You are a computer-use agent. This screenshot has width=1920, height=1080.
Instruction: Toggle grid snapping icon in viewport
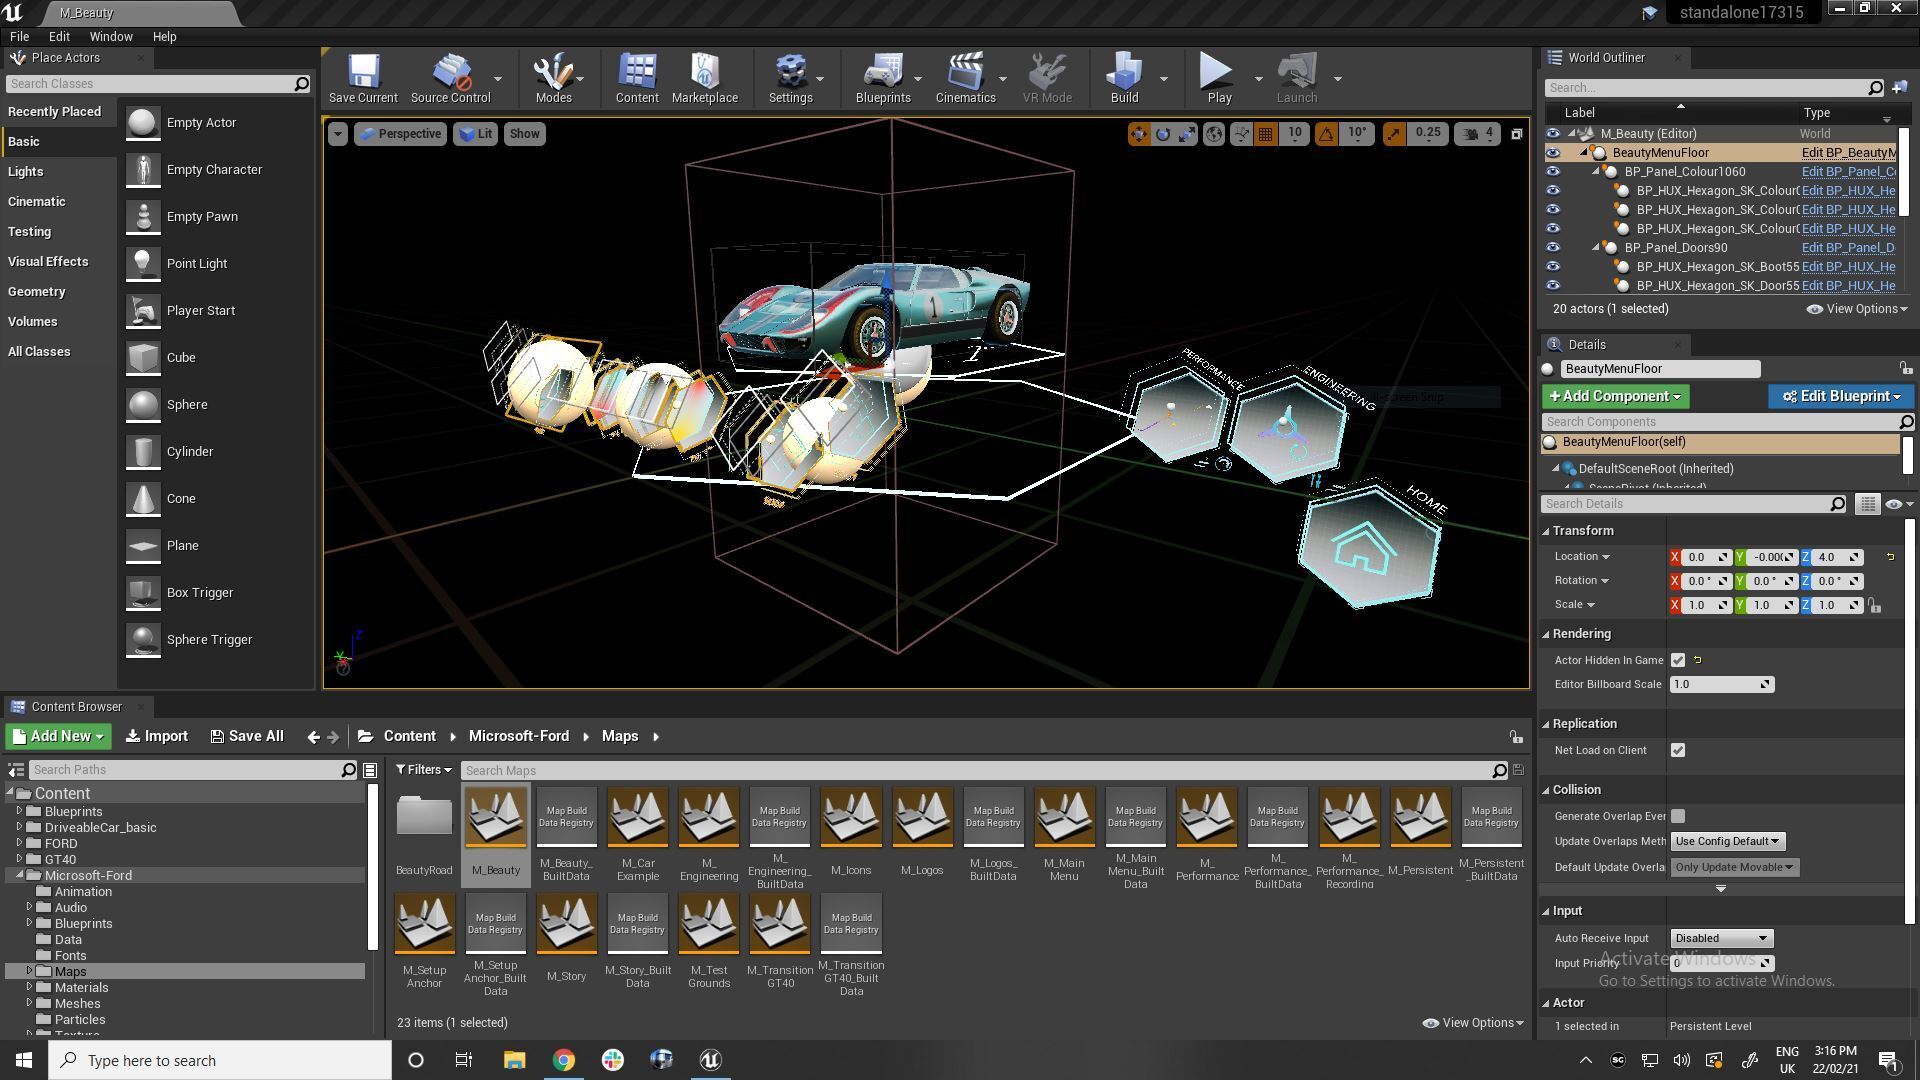tap(1266, 134)
